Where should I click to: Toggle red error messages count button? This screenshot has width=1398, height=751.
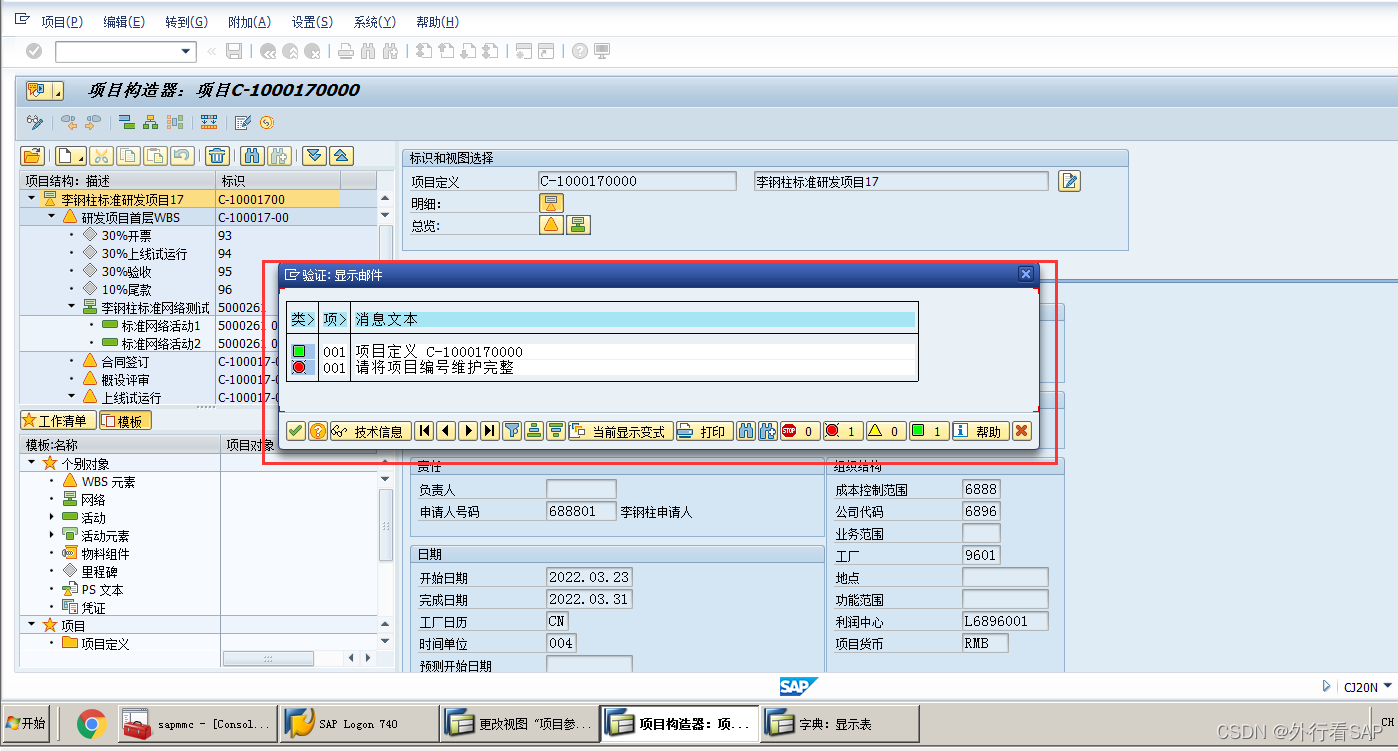point(842,431)
